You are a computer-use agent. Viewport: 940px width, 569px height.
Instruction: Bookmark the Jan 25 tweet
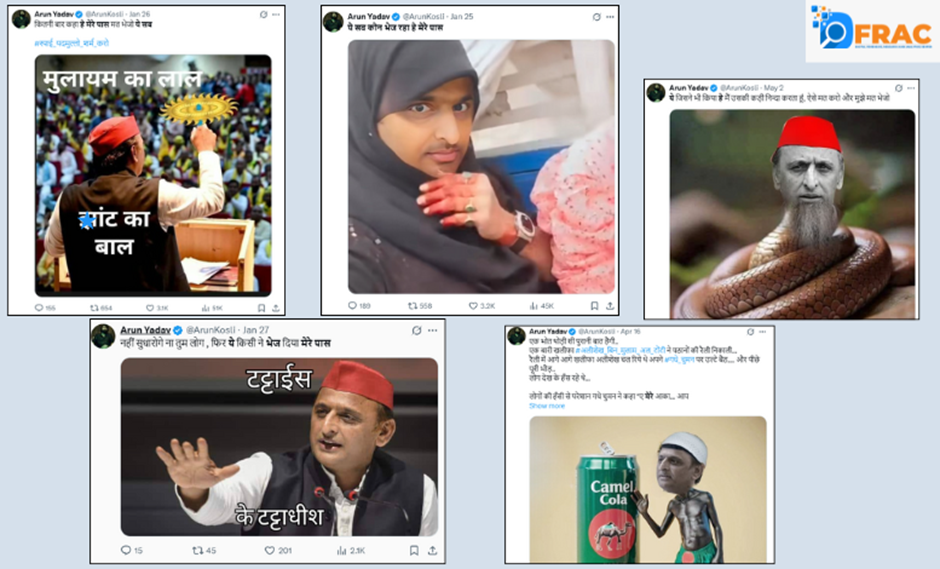594,306
